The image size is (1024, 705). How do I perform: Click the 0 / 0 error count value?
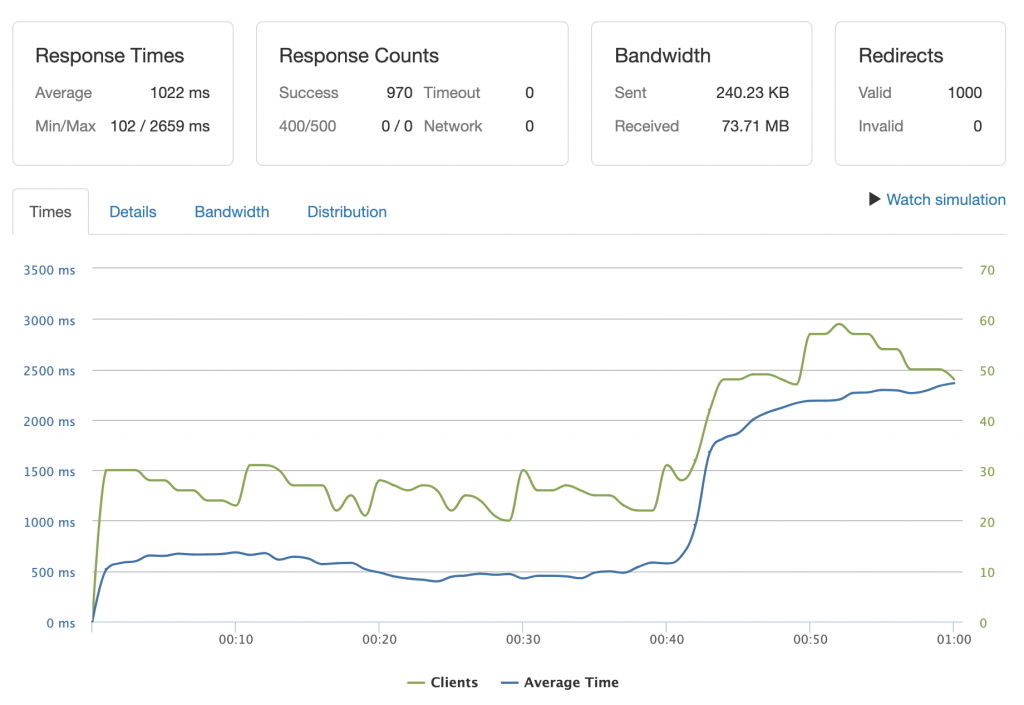[397, 126]
